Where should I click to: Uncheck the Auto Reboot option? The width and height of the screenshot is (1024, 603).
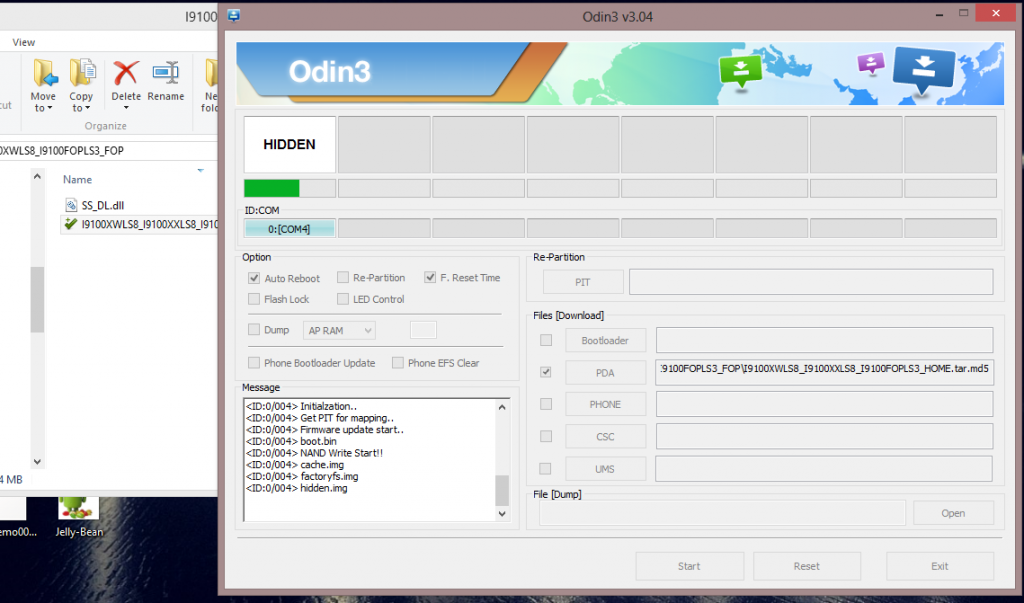[x=254, y=278]
